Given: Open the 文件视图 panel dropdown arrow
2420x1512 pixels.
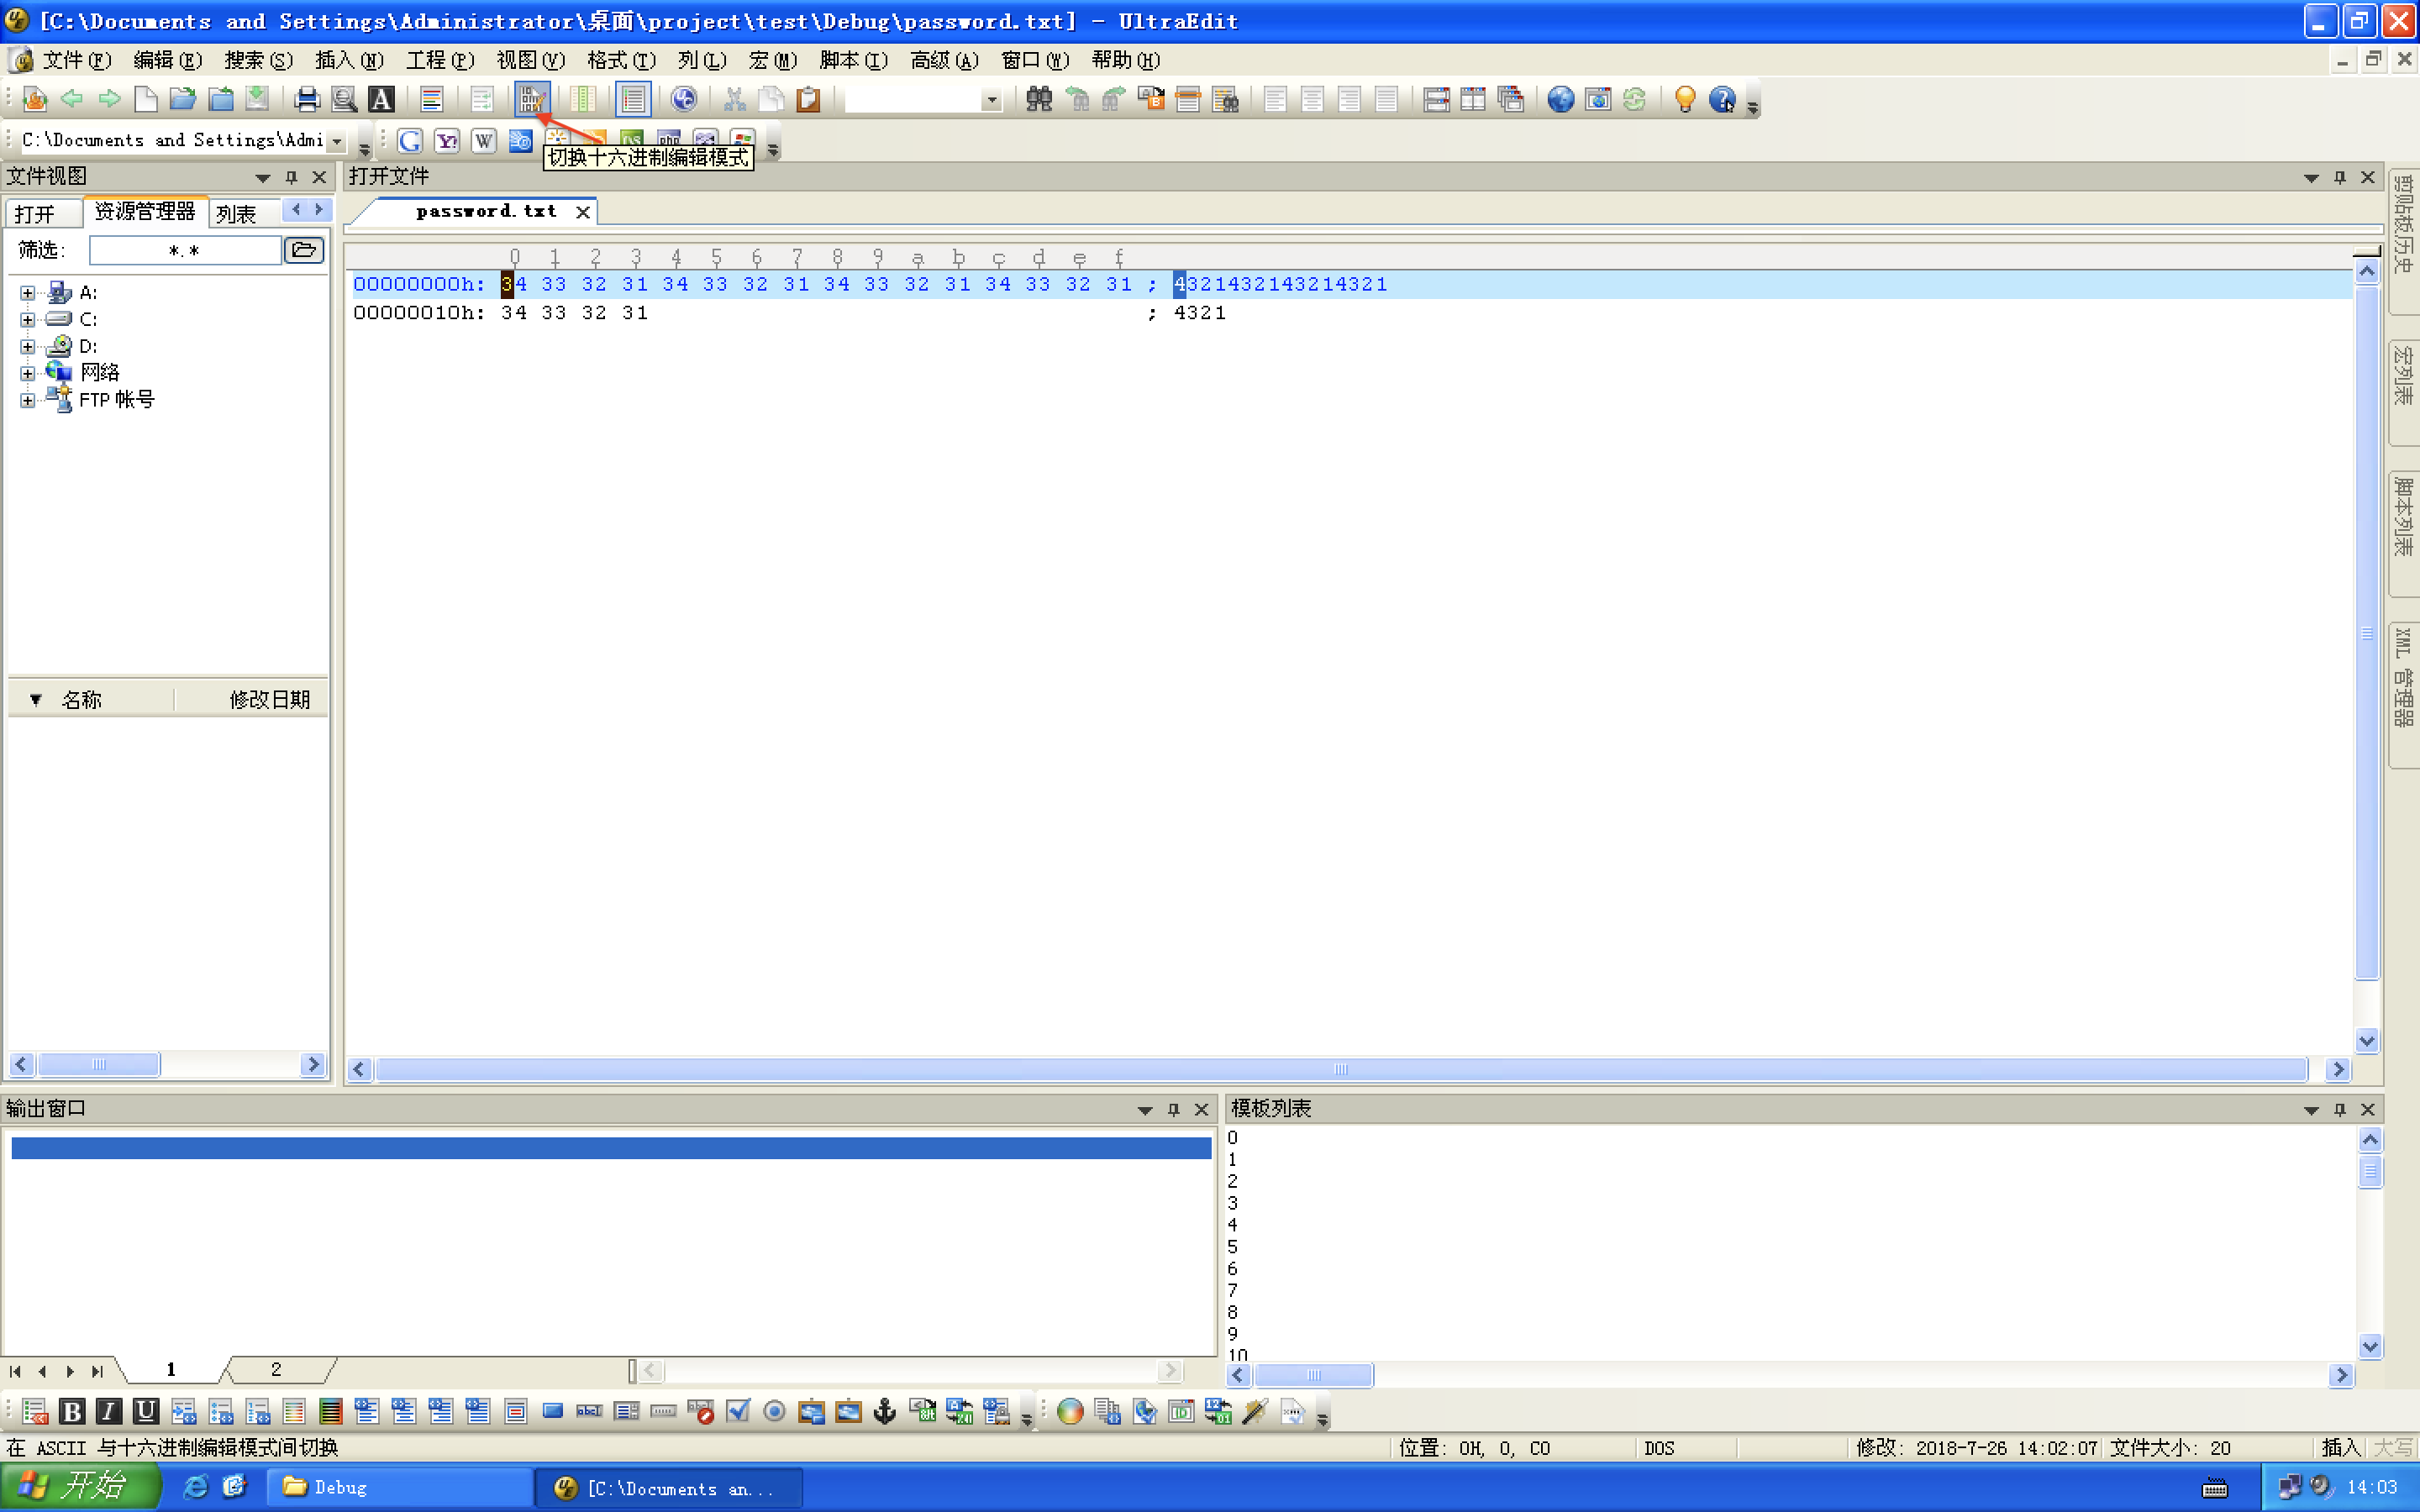Looking at the screenshot, I should tap(262, 178).
